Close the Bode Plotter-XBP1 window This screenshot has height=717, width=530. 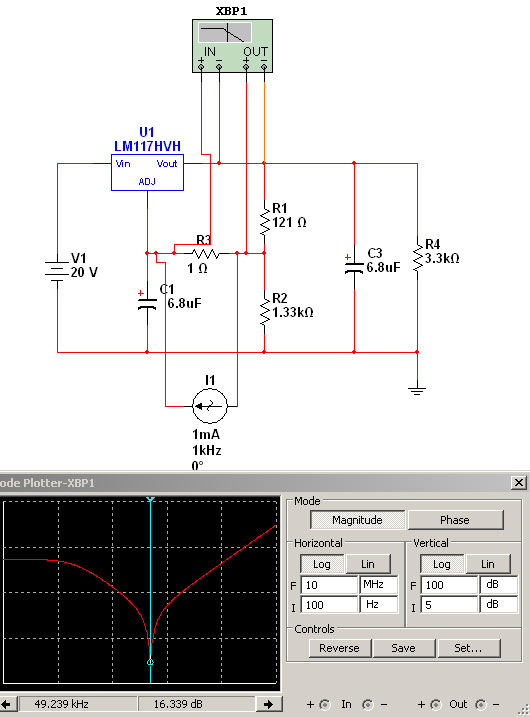[x=519, y=482]
